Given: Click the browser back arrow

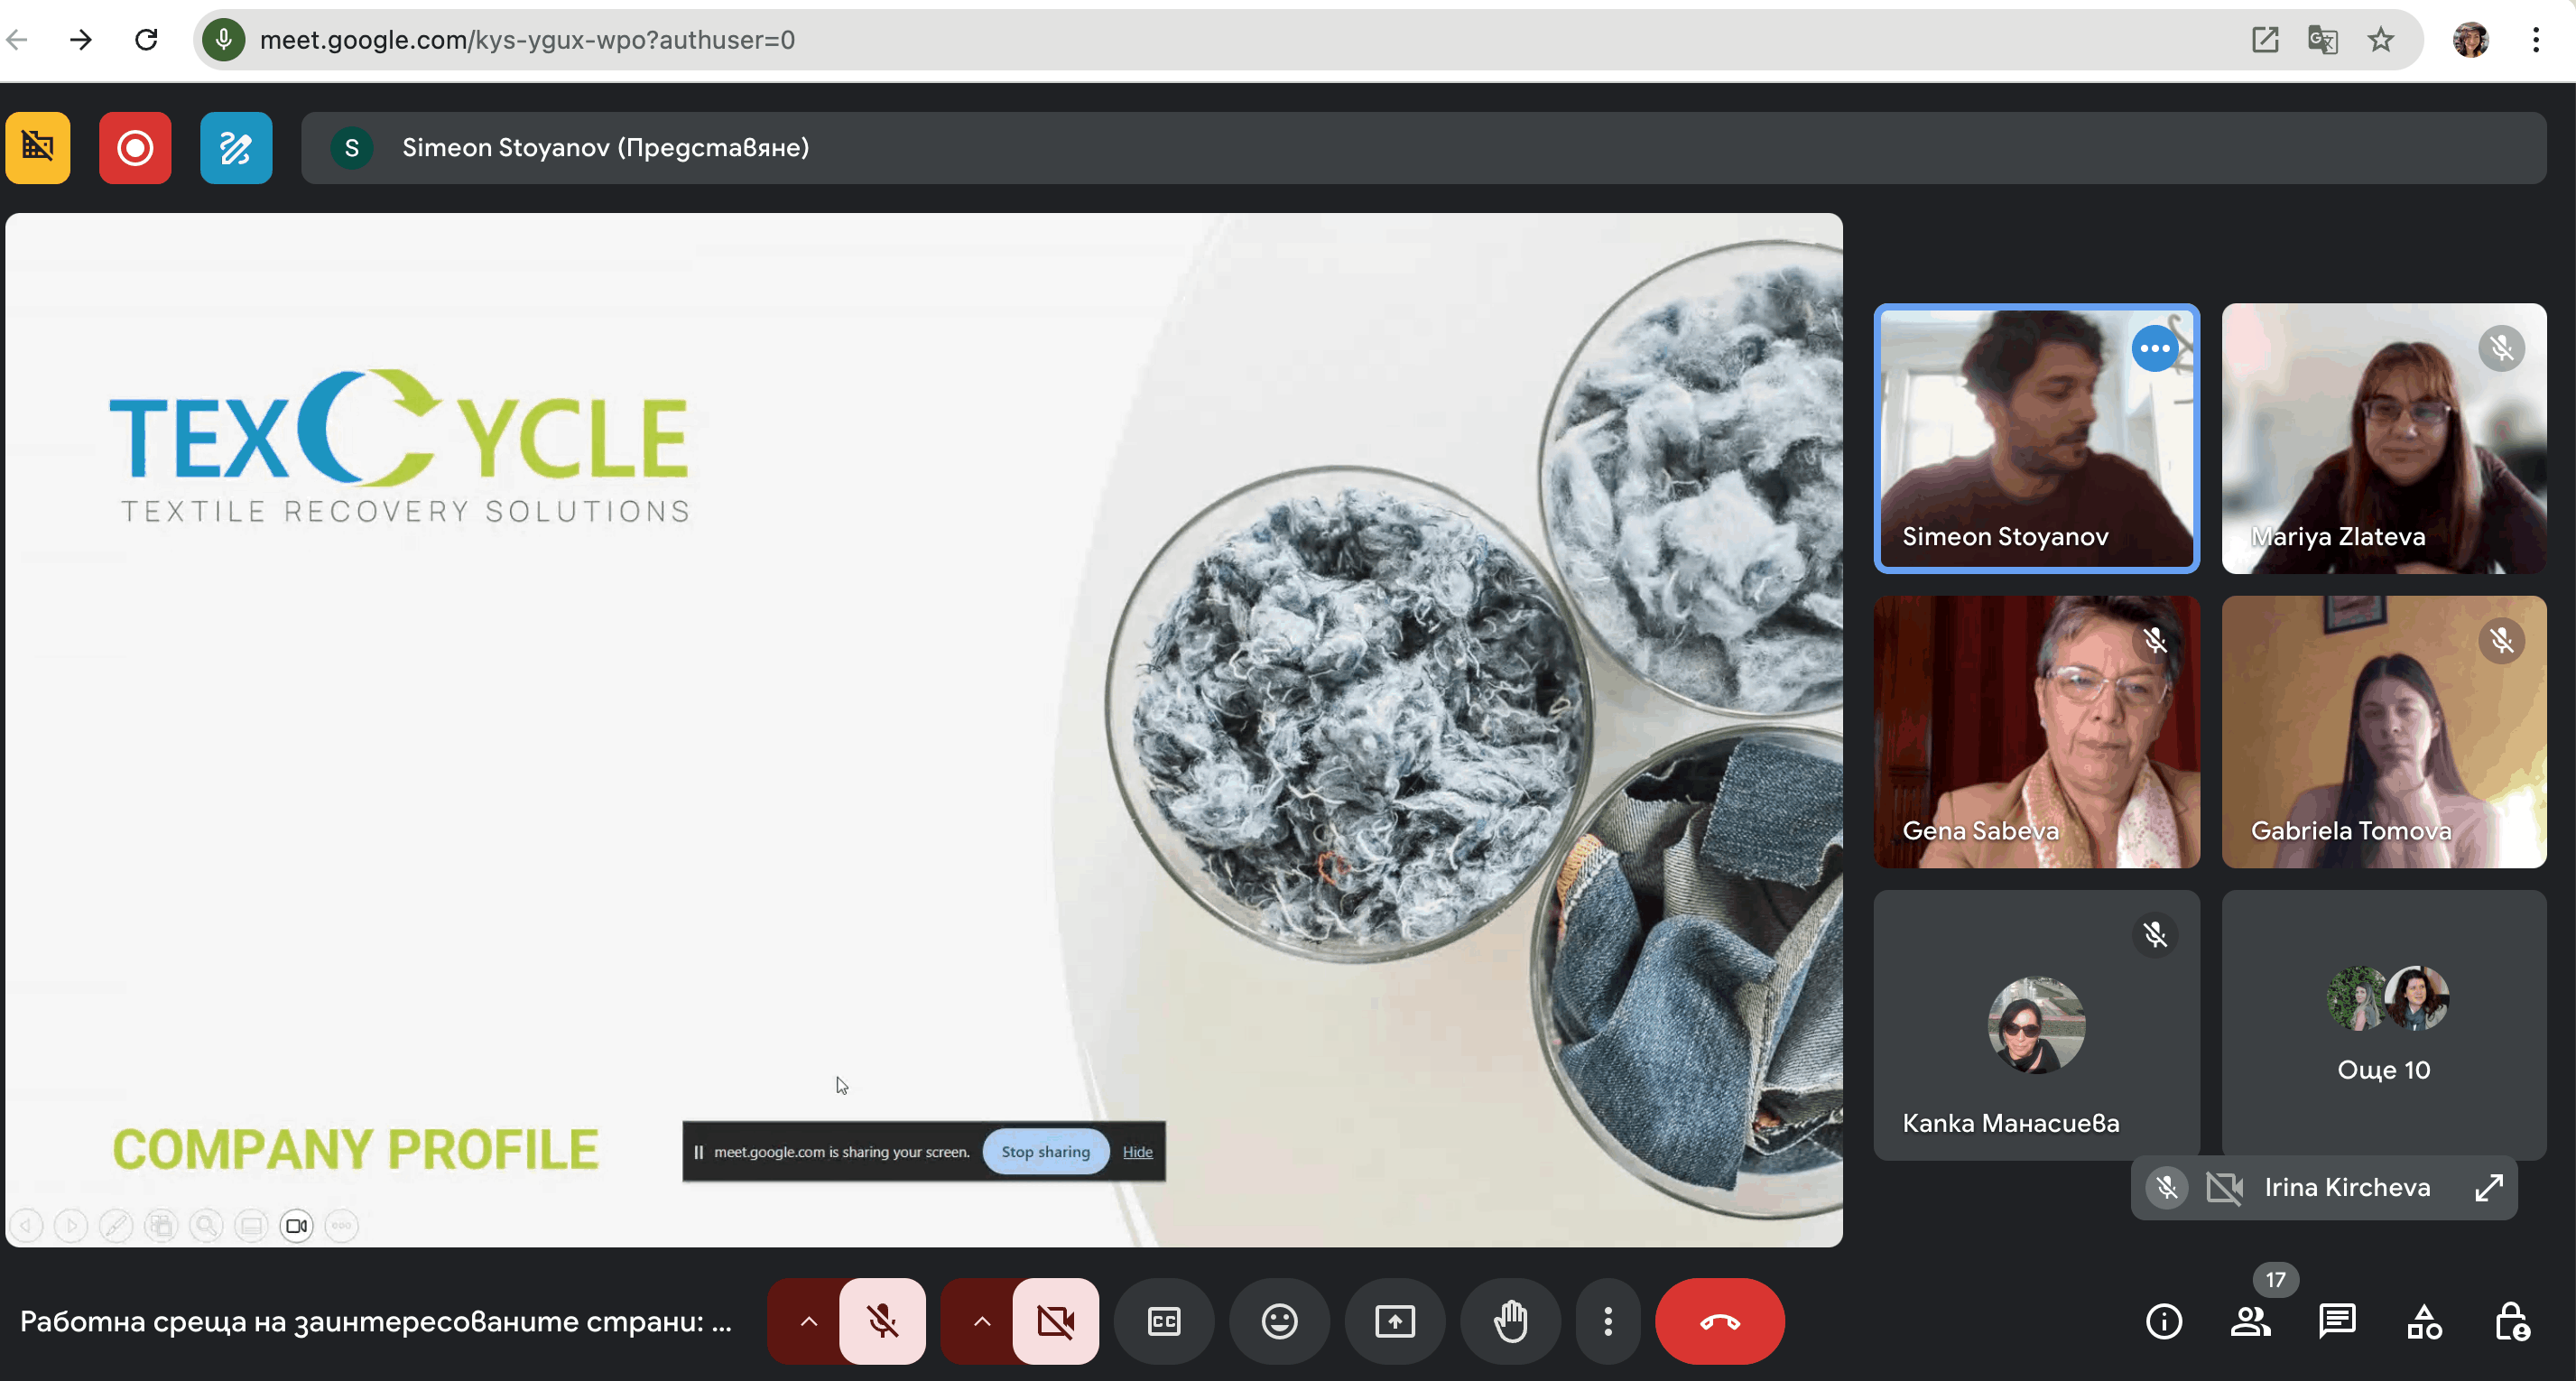Looking at the screenshot, I should point(17,40).
